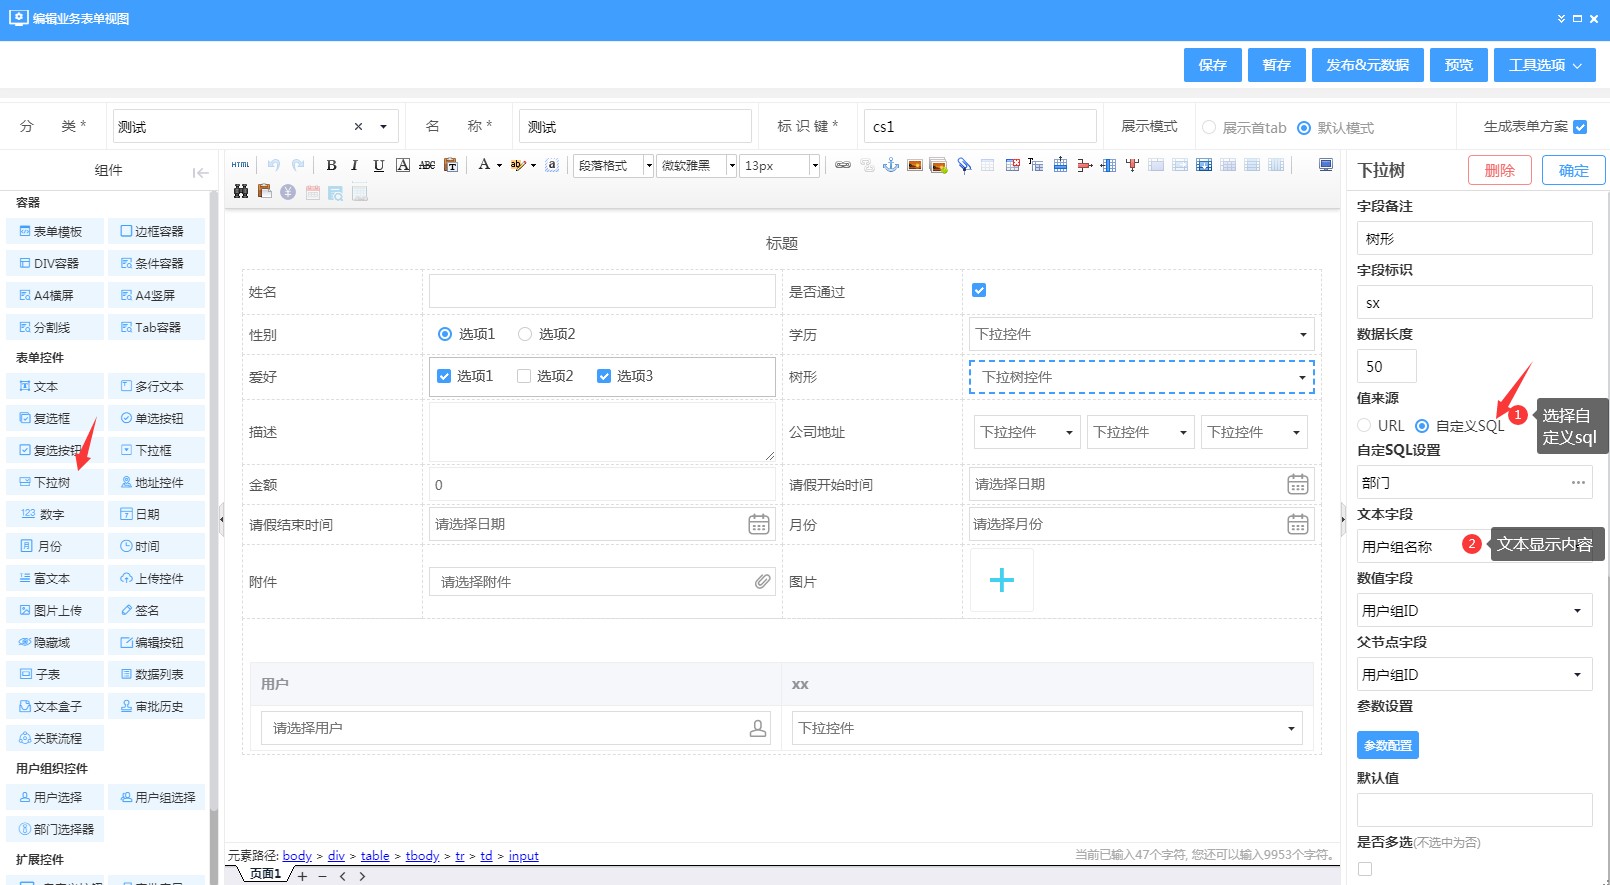Click the tbody link in element path
The height and width of the screenshot is (885, 1610).
pos(422,856)
